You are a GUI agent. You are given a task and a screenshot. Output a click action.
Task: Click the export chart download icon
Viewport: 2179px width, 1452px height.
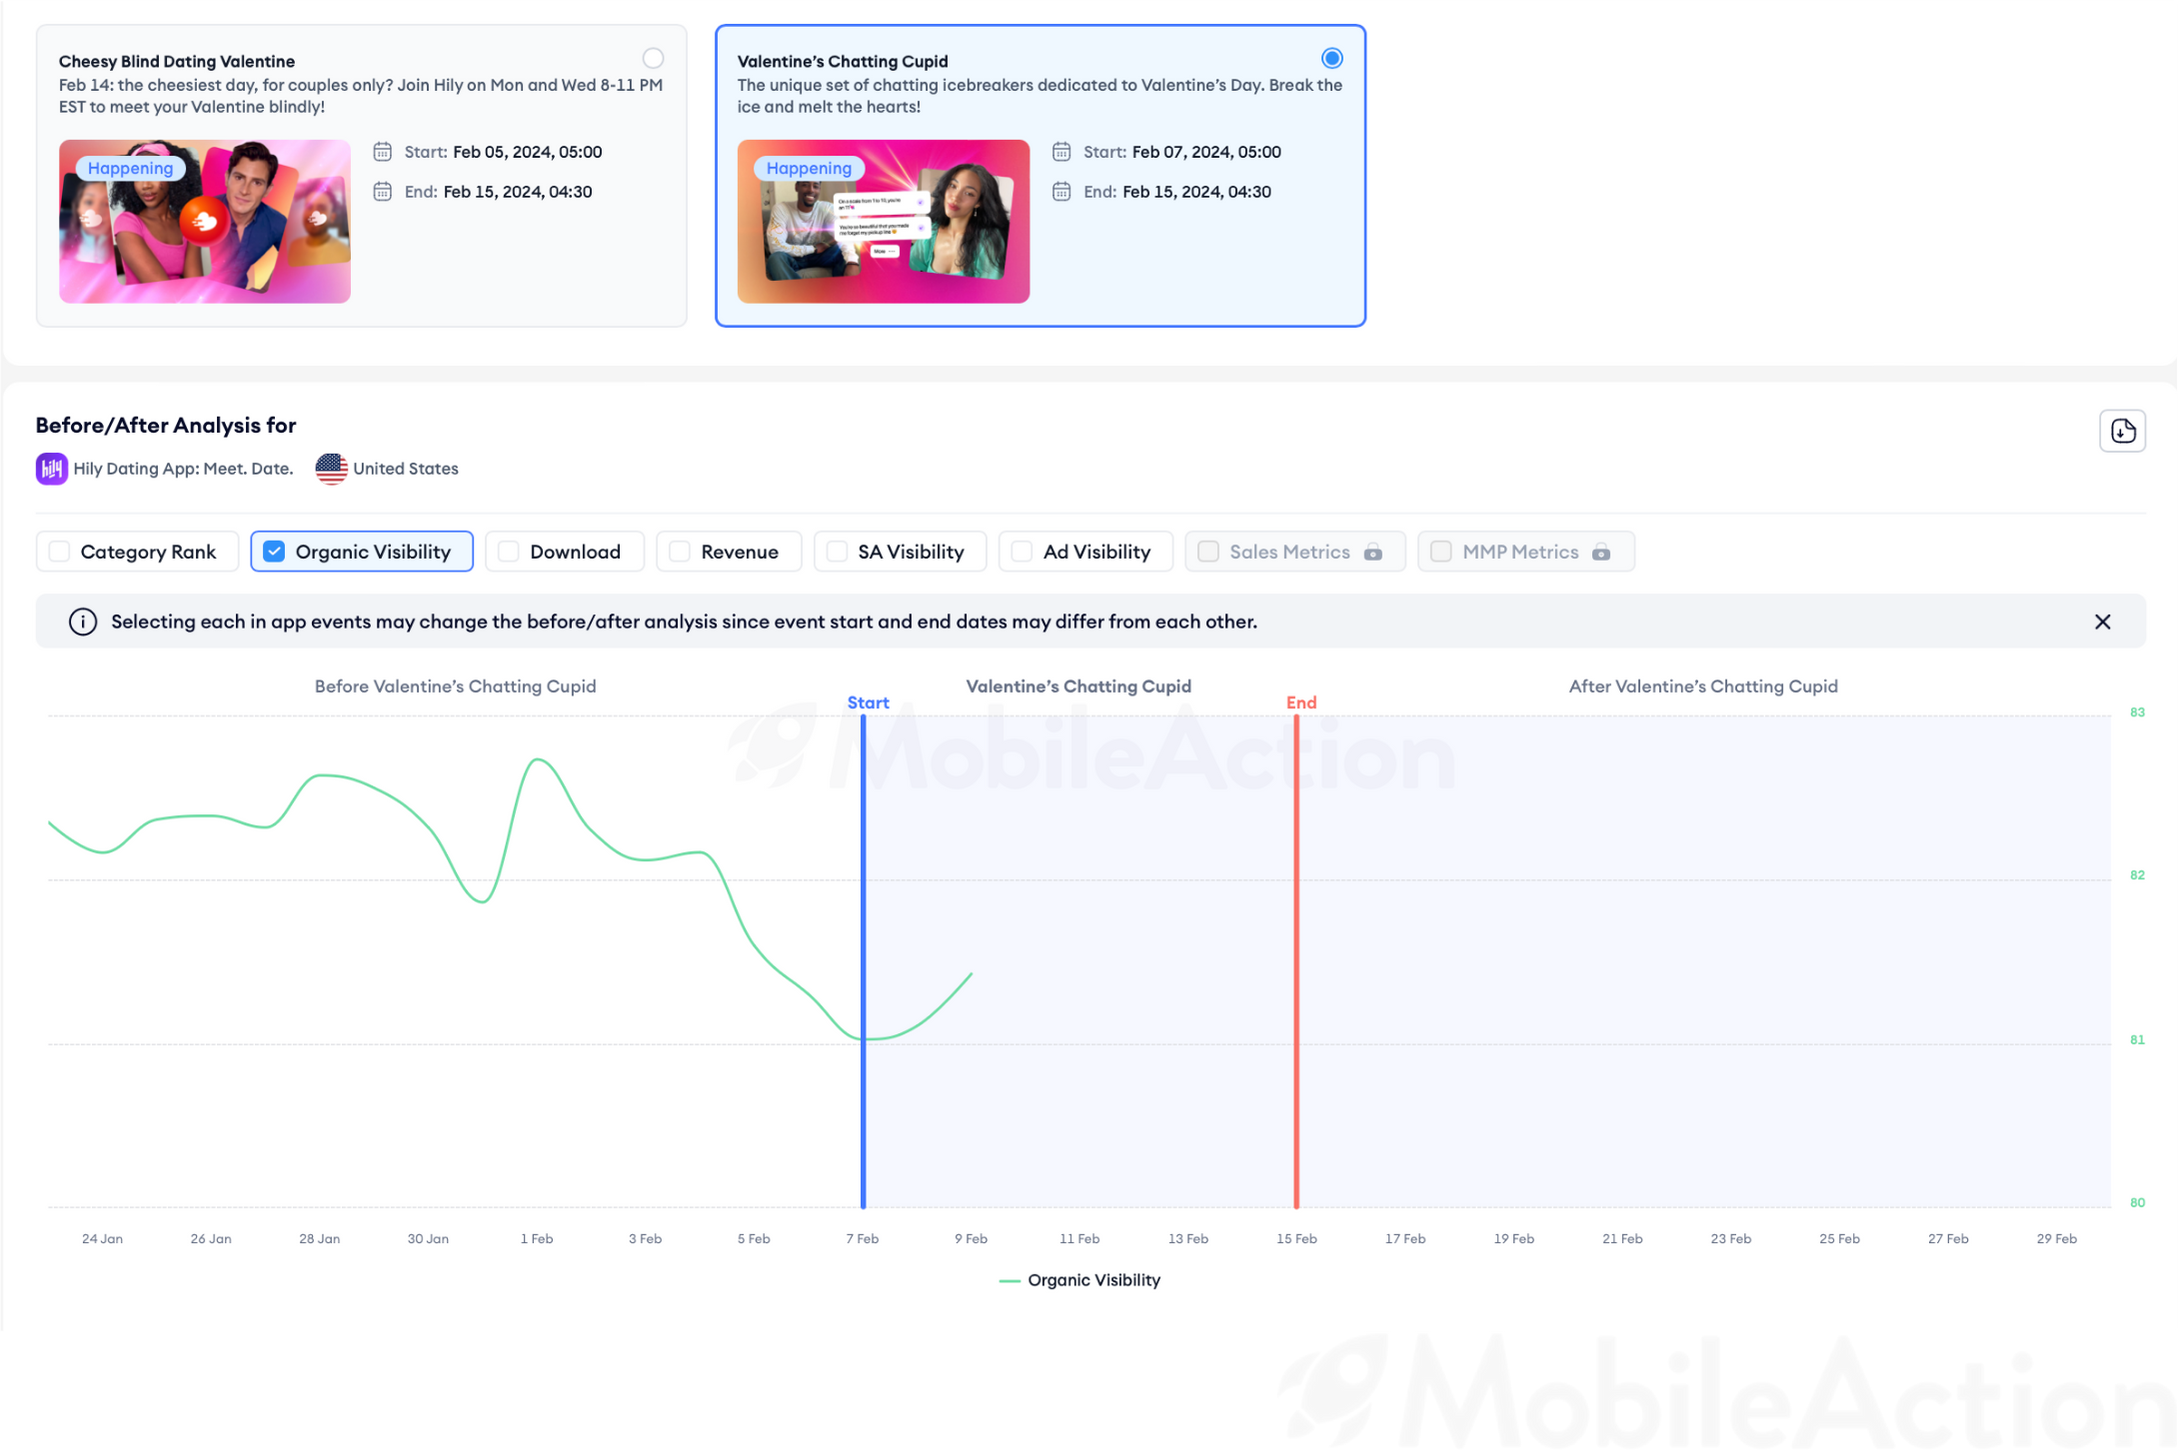click(2121, 431)
